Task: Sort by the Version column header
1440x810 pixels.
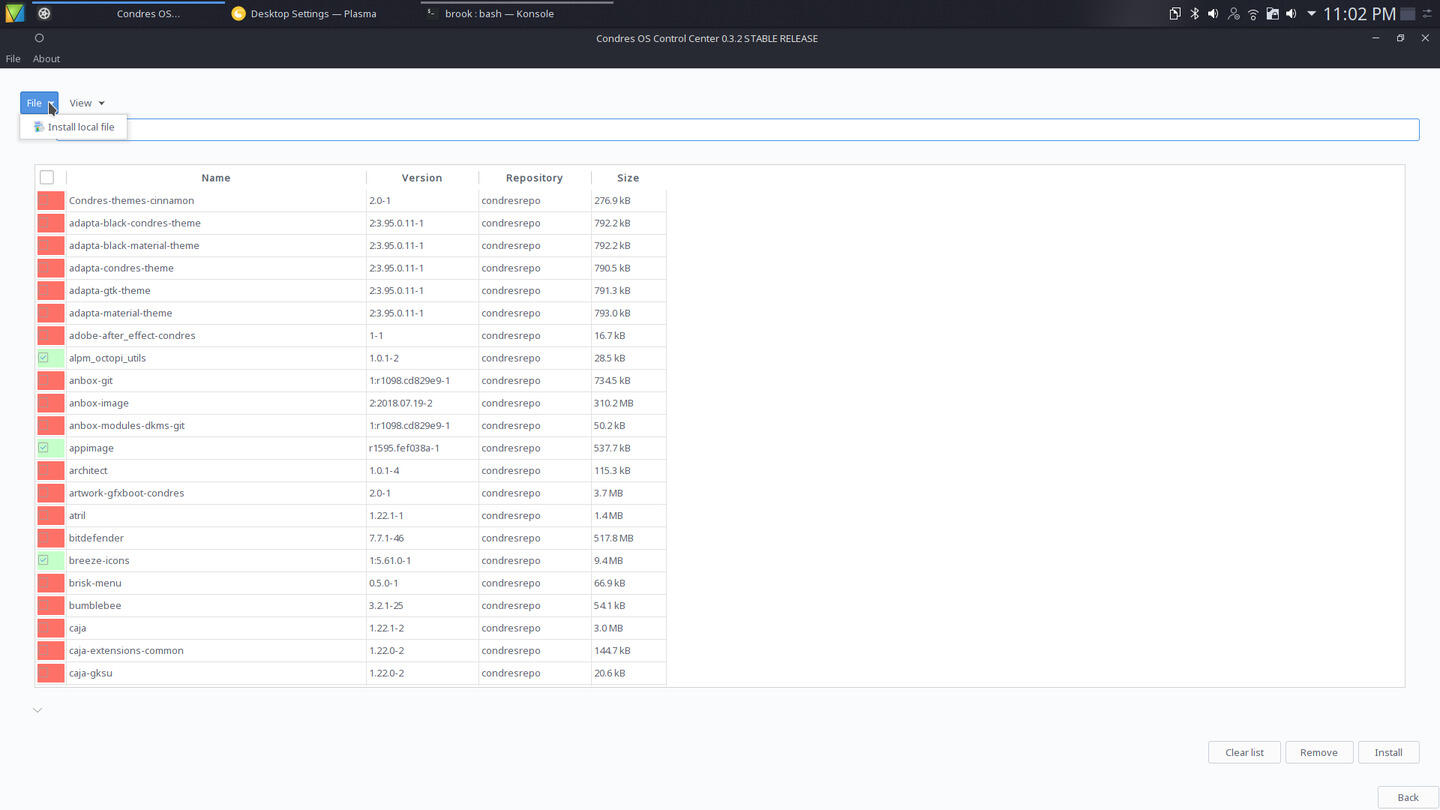Action: click(x=422, y=177)
